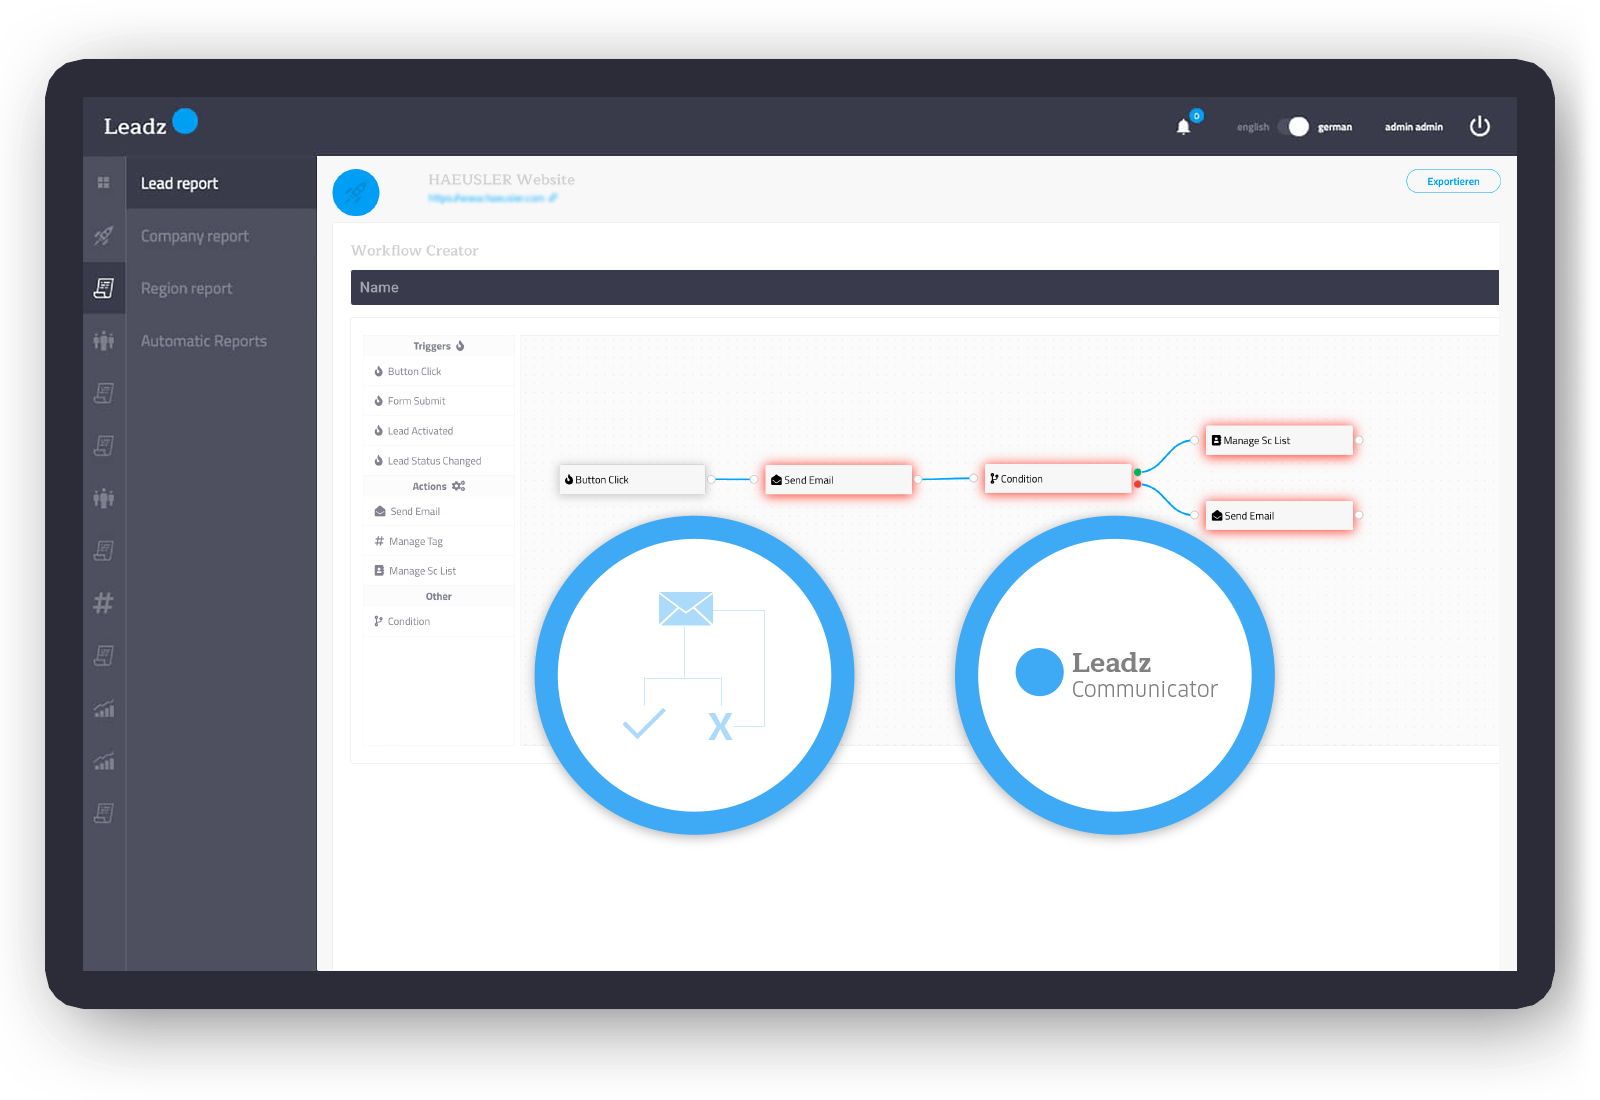Open the Lead report menu item
This screenshot has height=1100, width=1600.
coord(221,183)
